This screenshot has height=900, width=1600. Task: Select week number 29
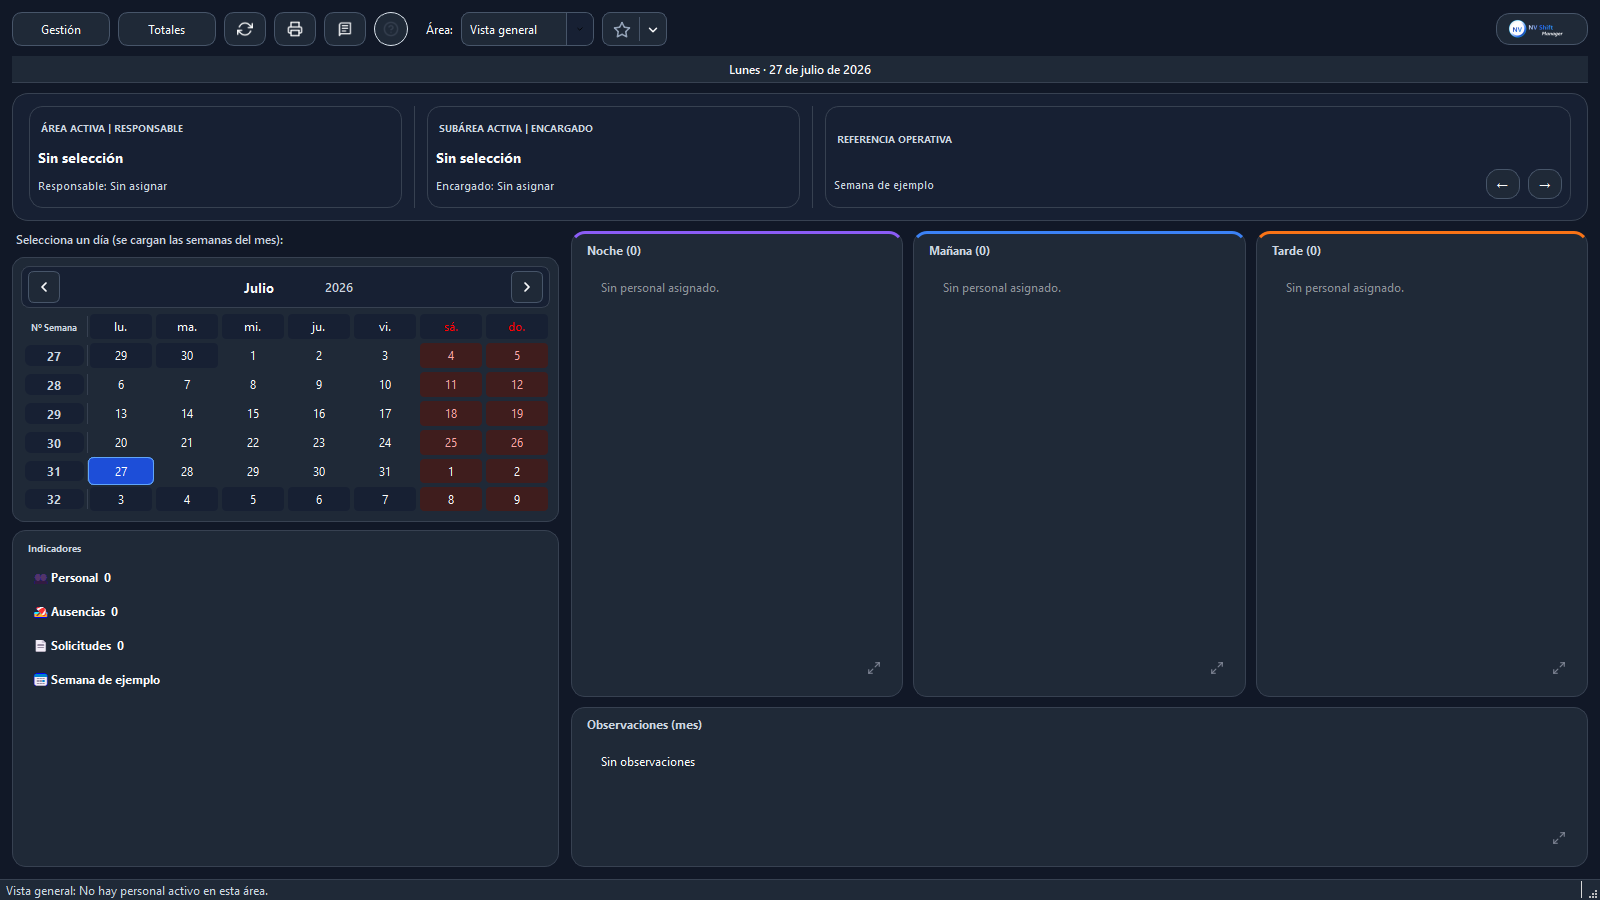coord(54,414)
